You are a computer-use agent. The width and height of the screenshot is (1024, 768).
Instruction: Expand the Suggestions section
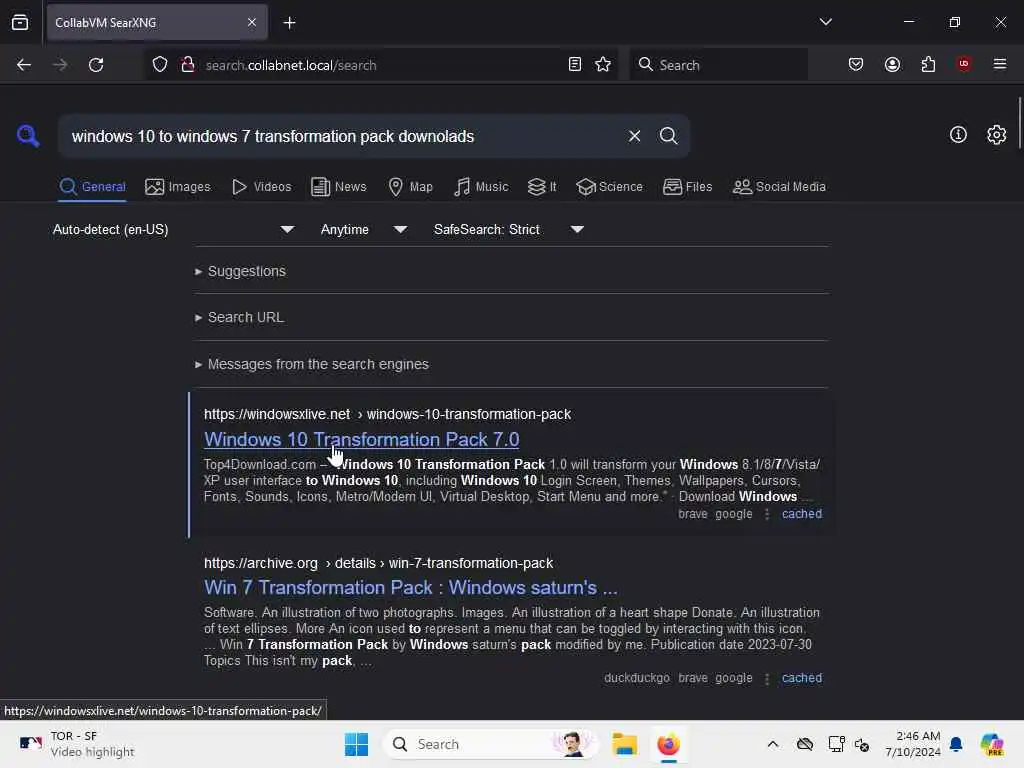240,271
